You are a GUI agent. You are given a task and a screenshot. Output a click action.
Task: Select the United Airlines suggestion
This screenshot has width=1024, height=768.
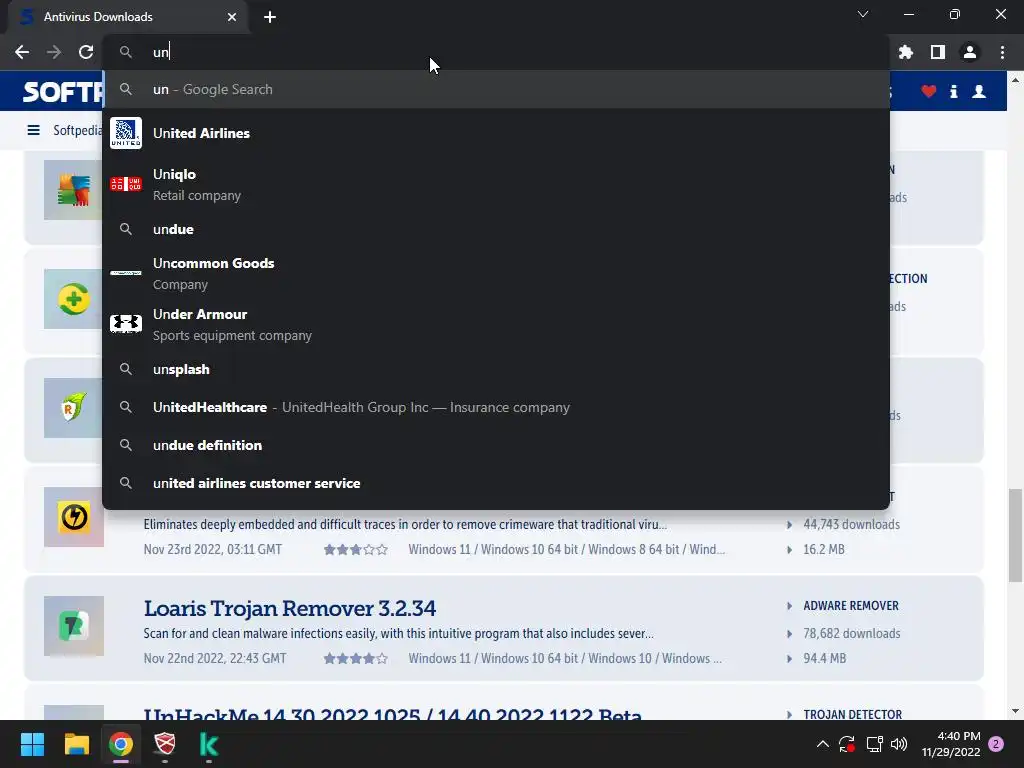click(496, 133)
